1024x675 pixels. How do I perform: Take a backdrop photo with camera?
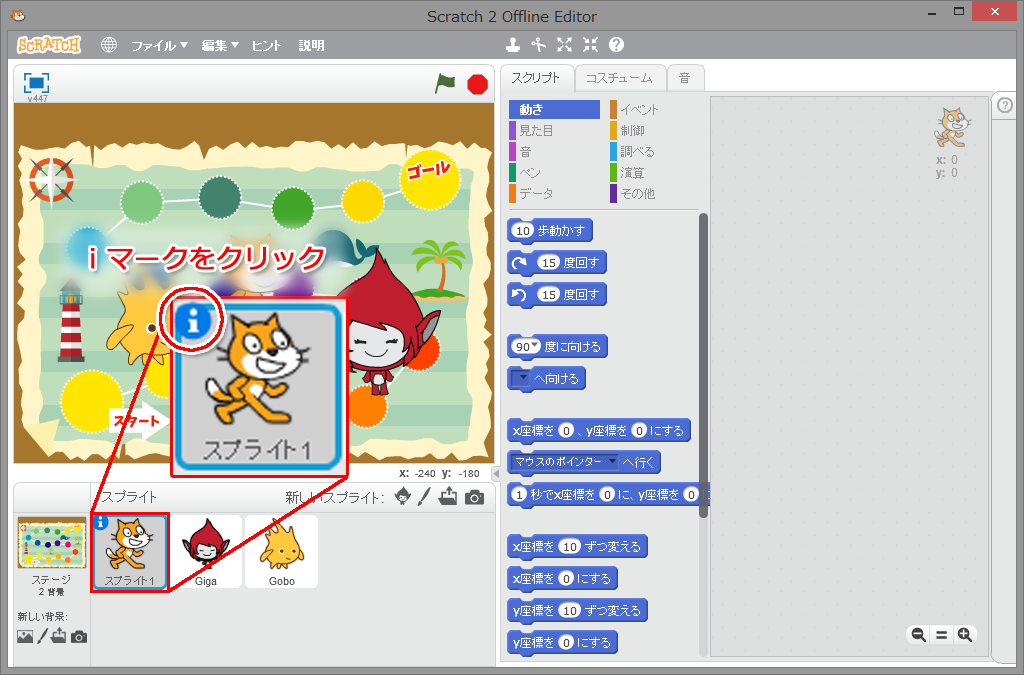[x=79, y=636]
